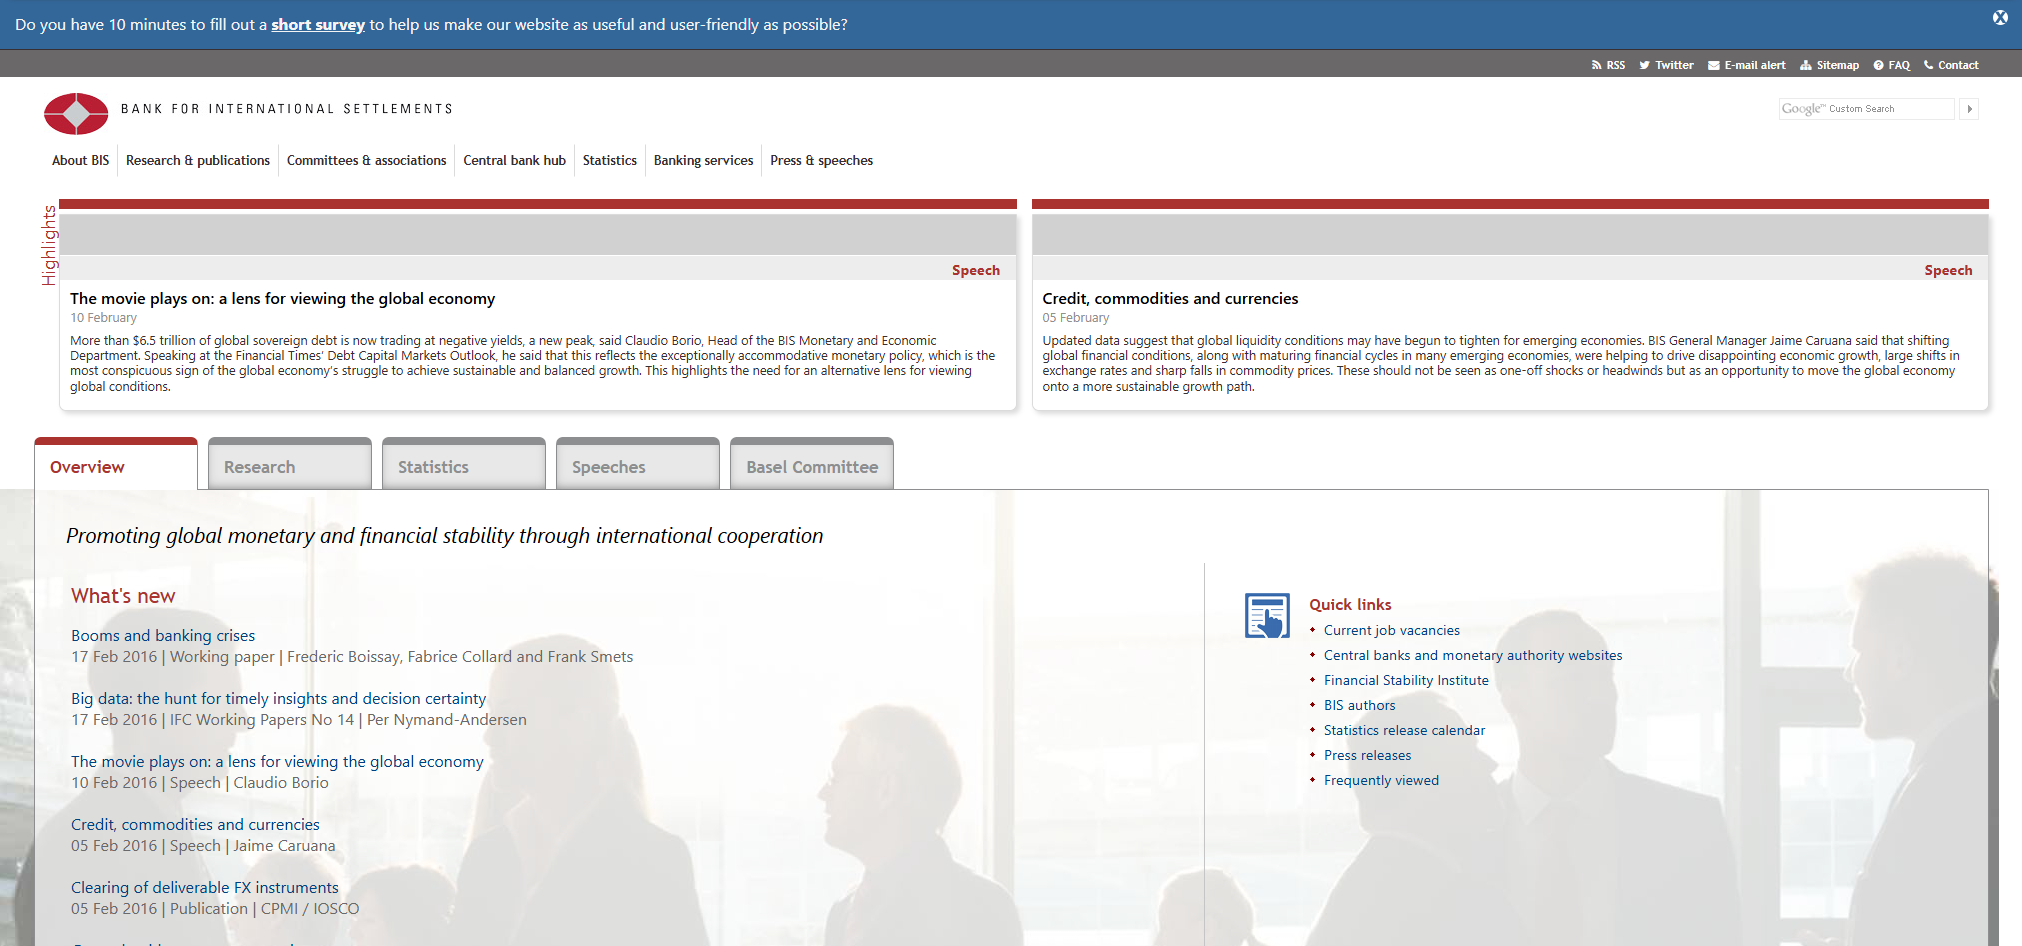
Task: Open Financial Stability Institute link
Action: click(x=1406, y=680)
